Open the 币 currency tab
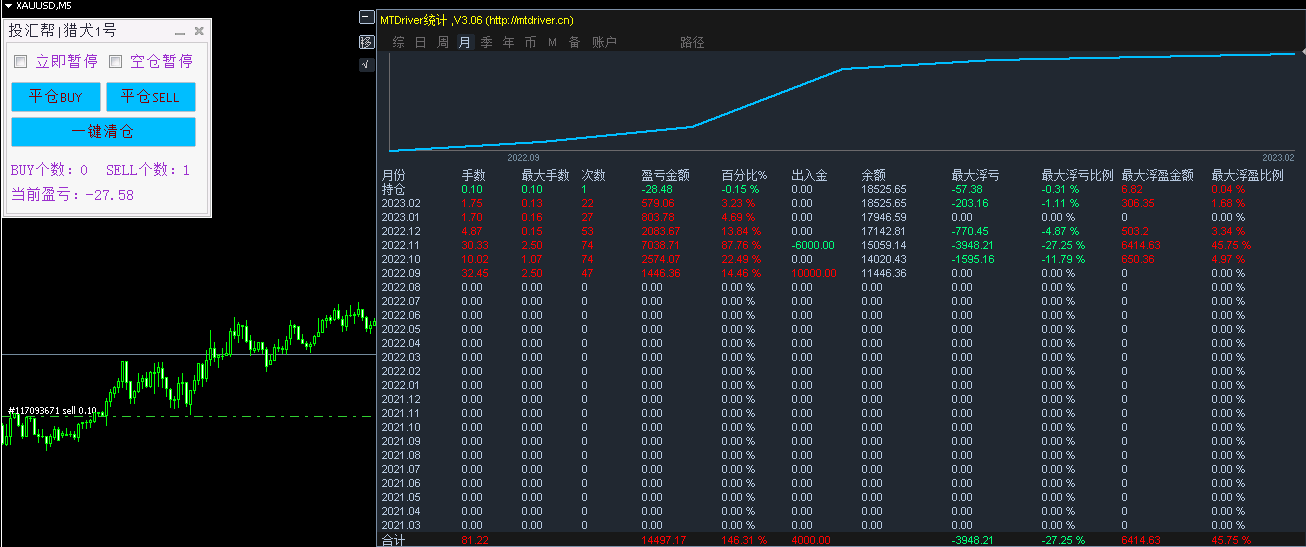 tap(530, 42)
